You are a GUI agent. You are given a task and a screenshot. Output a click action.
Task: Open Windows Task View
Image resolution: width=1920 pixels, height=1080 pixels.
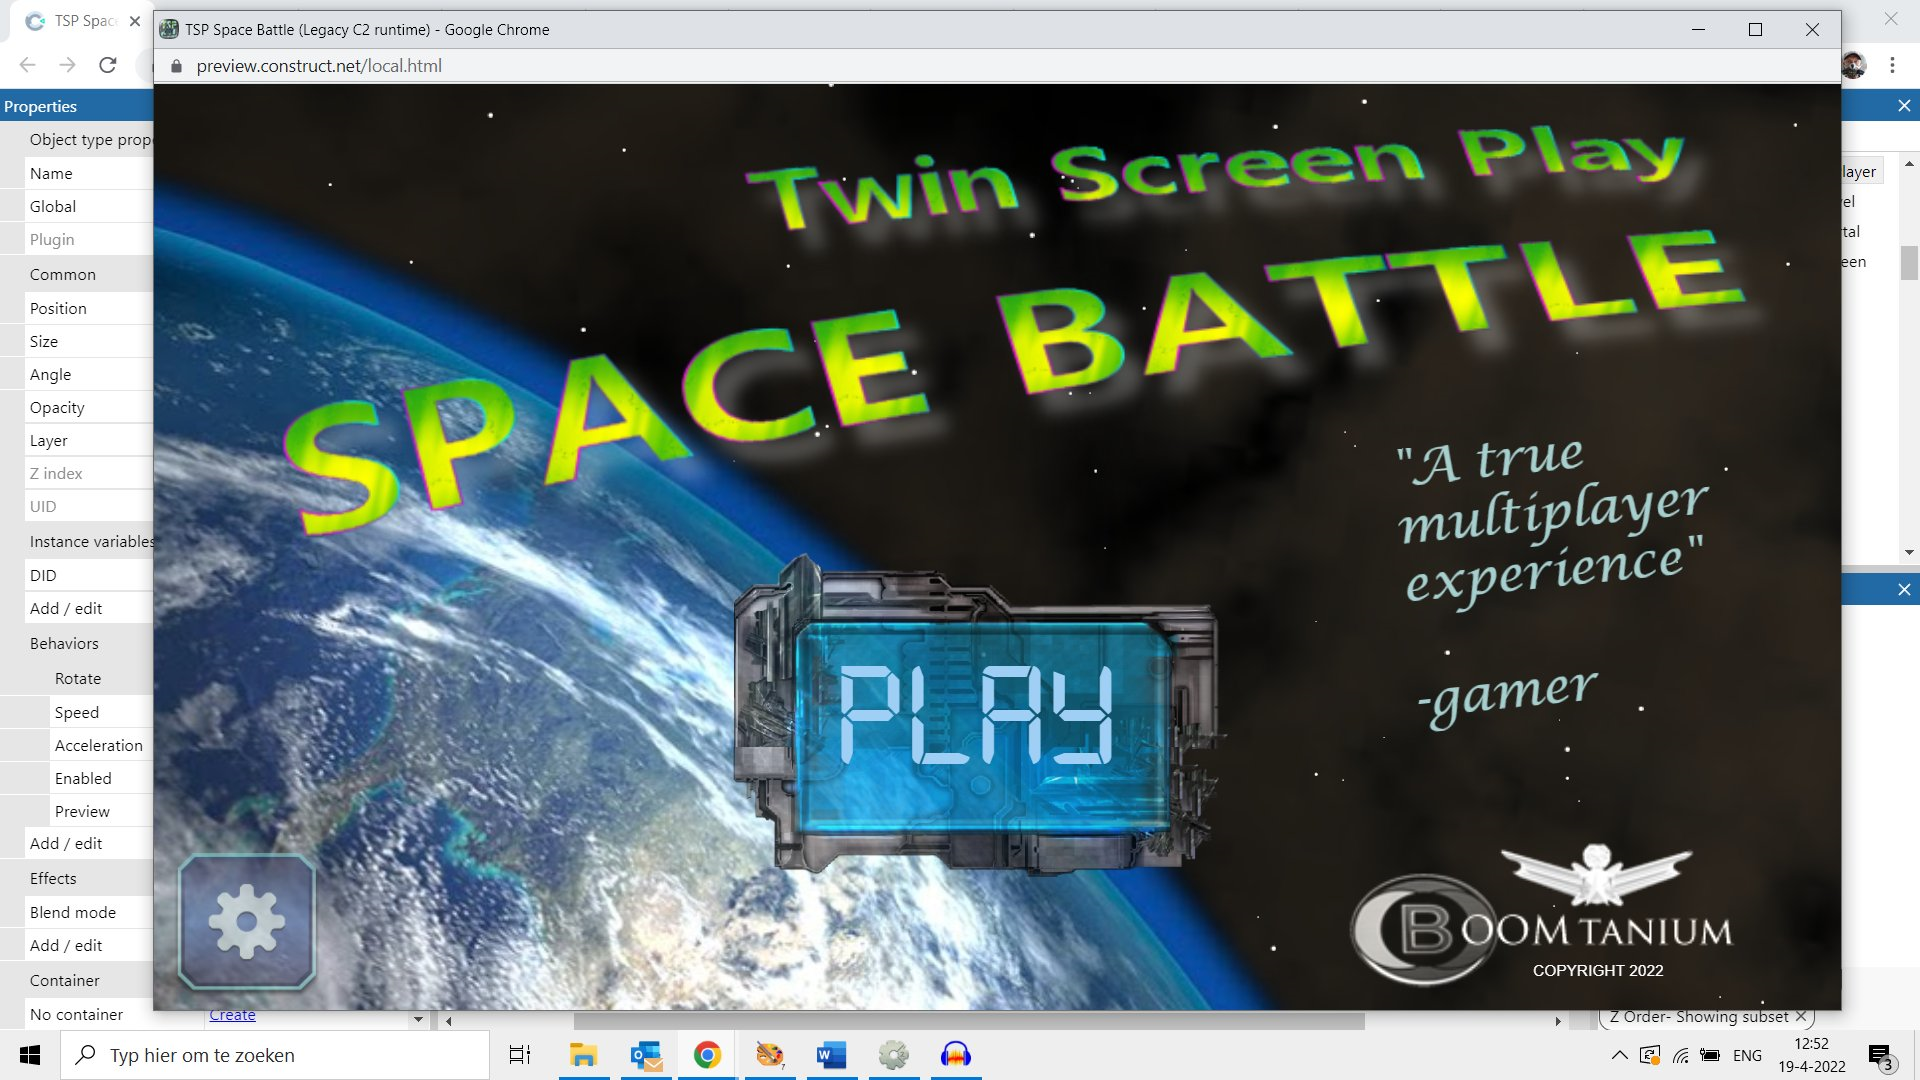coord(520,1055)
